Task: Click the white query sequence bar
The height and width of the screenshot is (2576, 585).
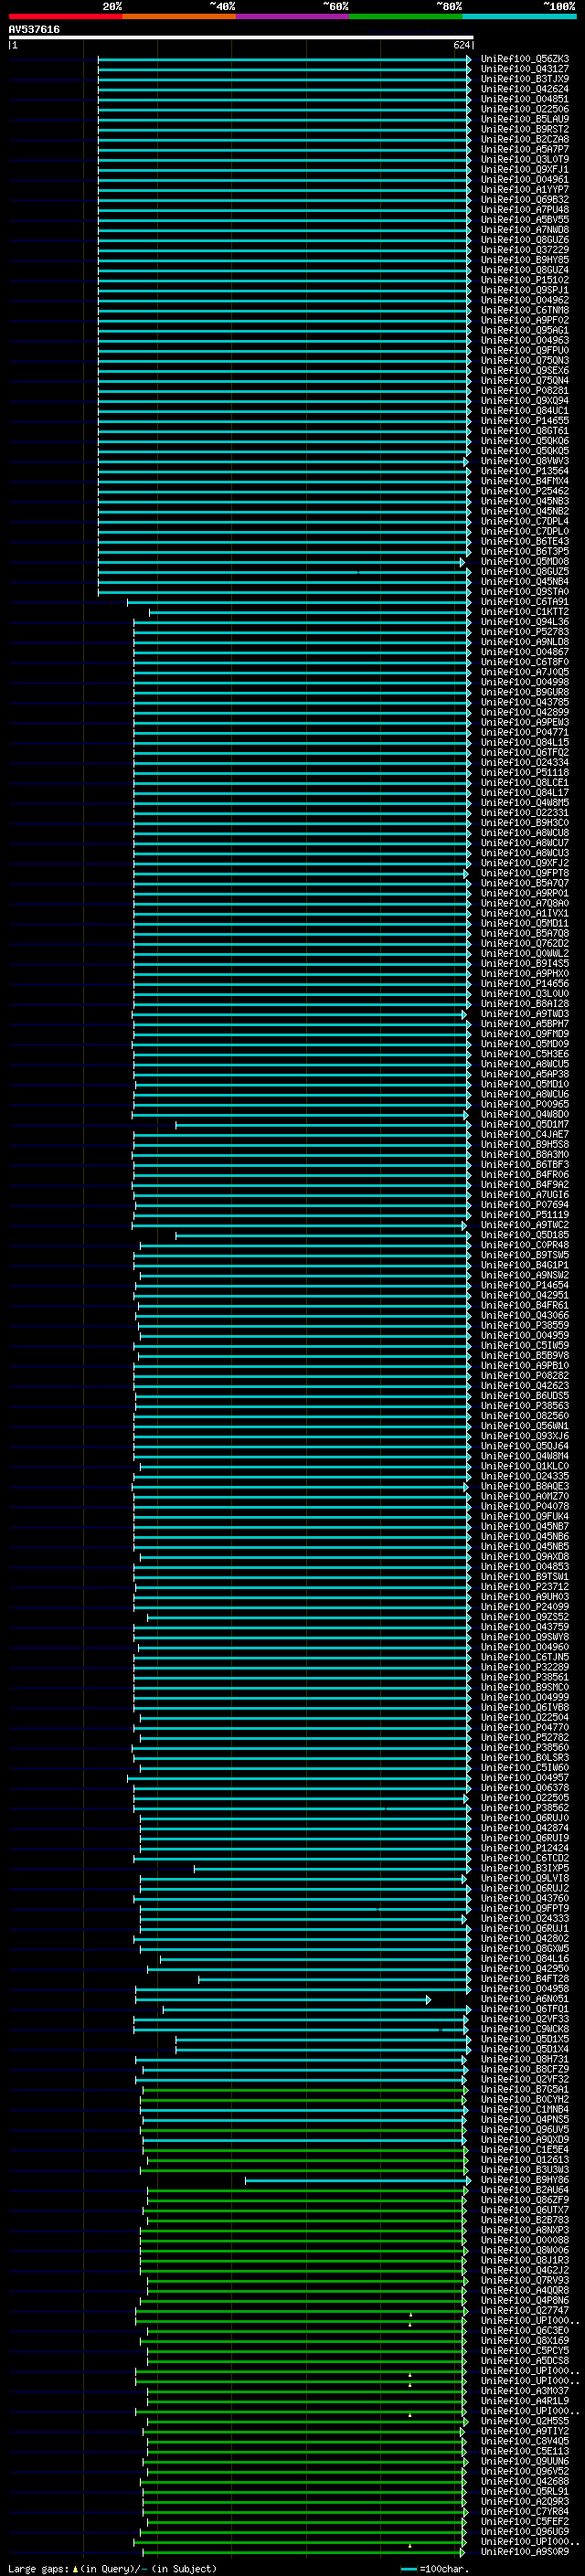Action: [x=240, y=38]
